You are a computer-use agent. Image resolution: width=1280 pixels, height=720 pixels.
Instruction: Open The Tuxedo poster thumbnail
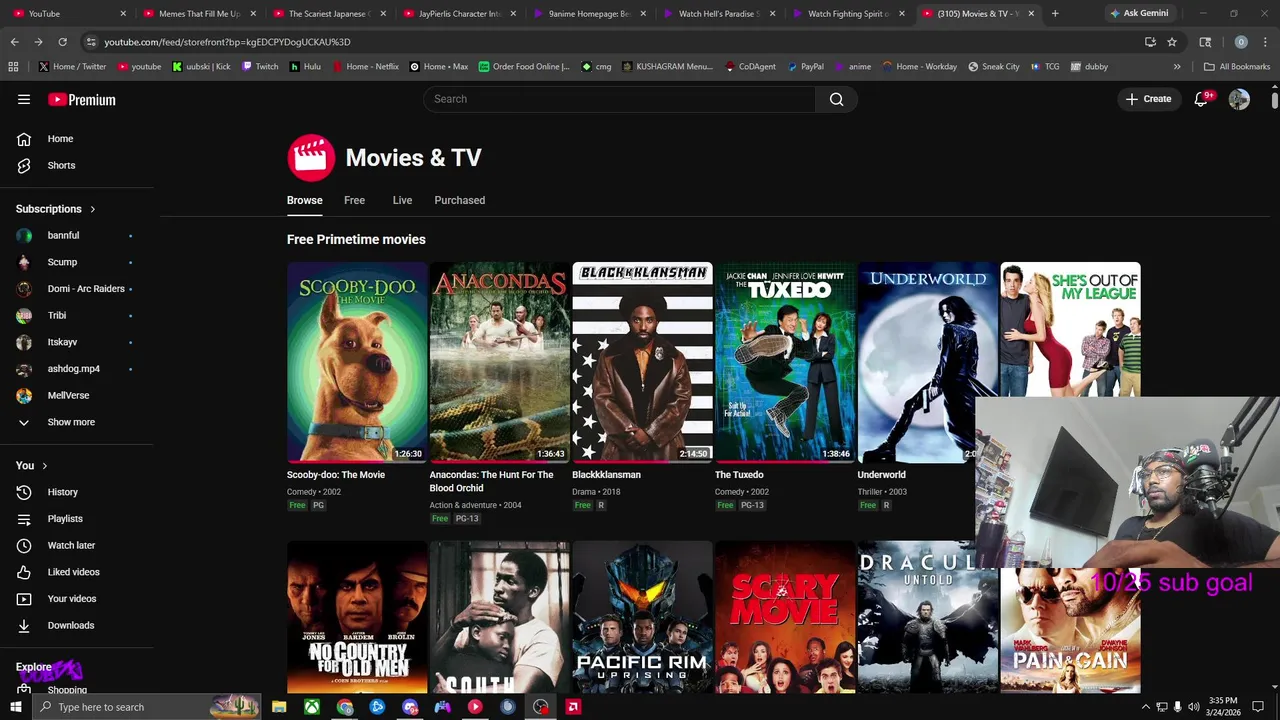785,362
